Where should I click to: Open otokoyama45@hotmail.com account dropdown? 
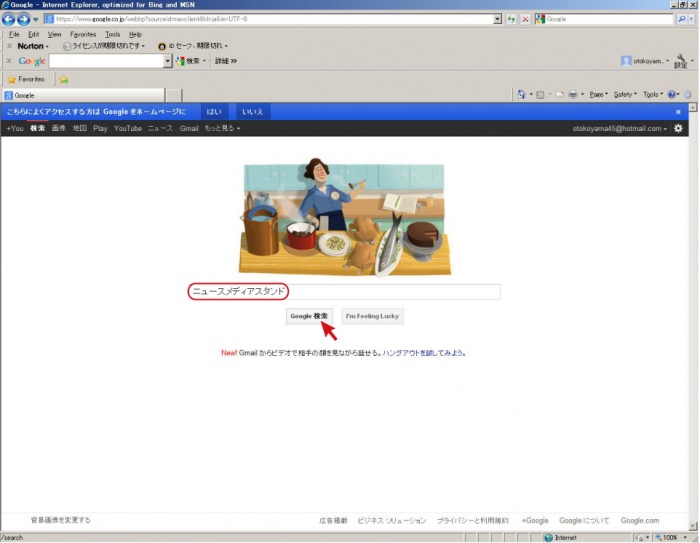click(x=620, y=129)
